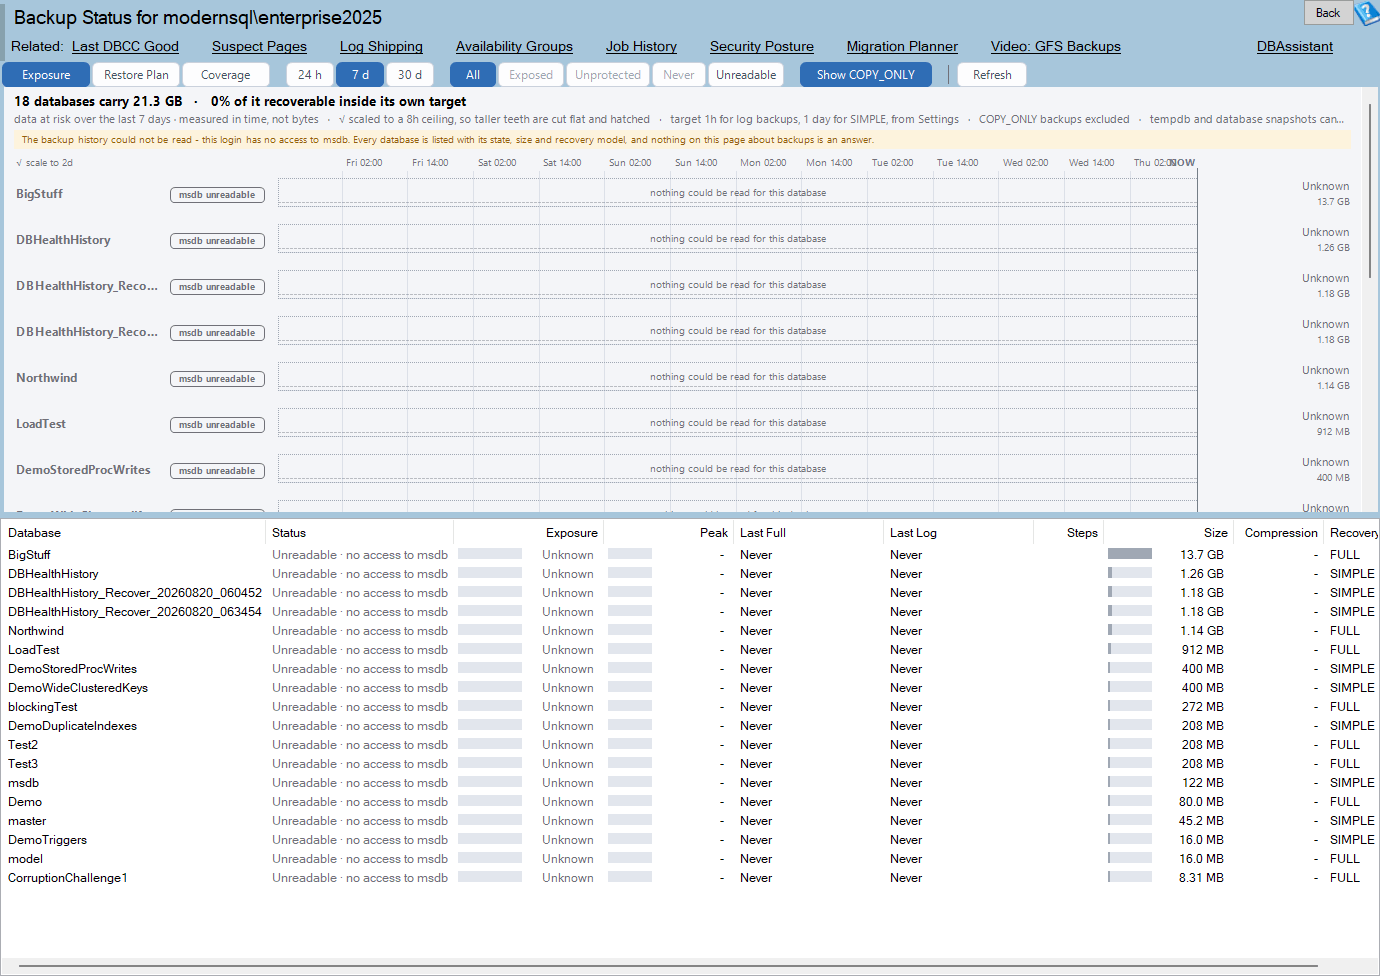Navigate to Availability Groups
The width and height of the screenshot is (1380, 976).
pyautogui.click(x=514, y=46)
